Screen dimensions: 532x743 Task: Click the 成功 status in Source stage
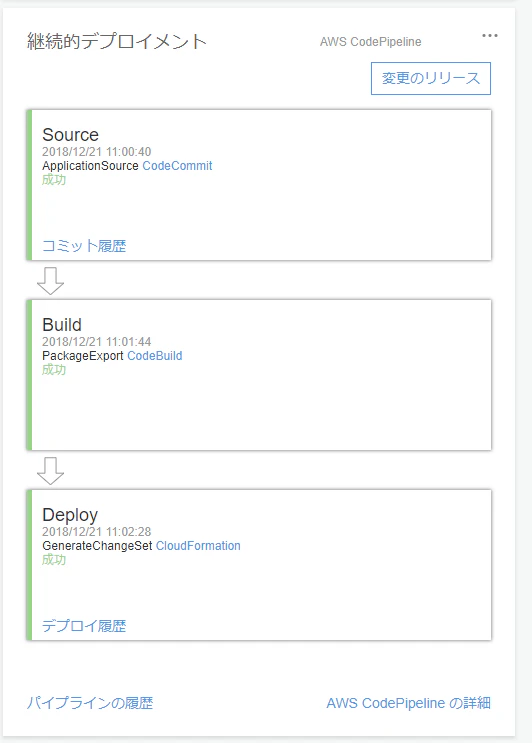coord(54,180)
